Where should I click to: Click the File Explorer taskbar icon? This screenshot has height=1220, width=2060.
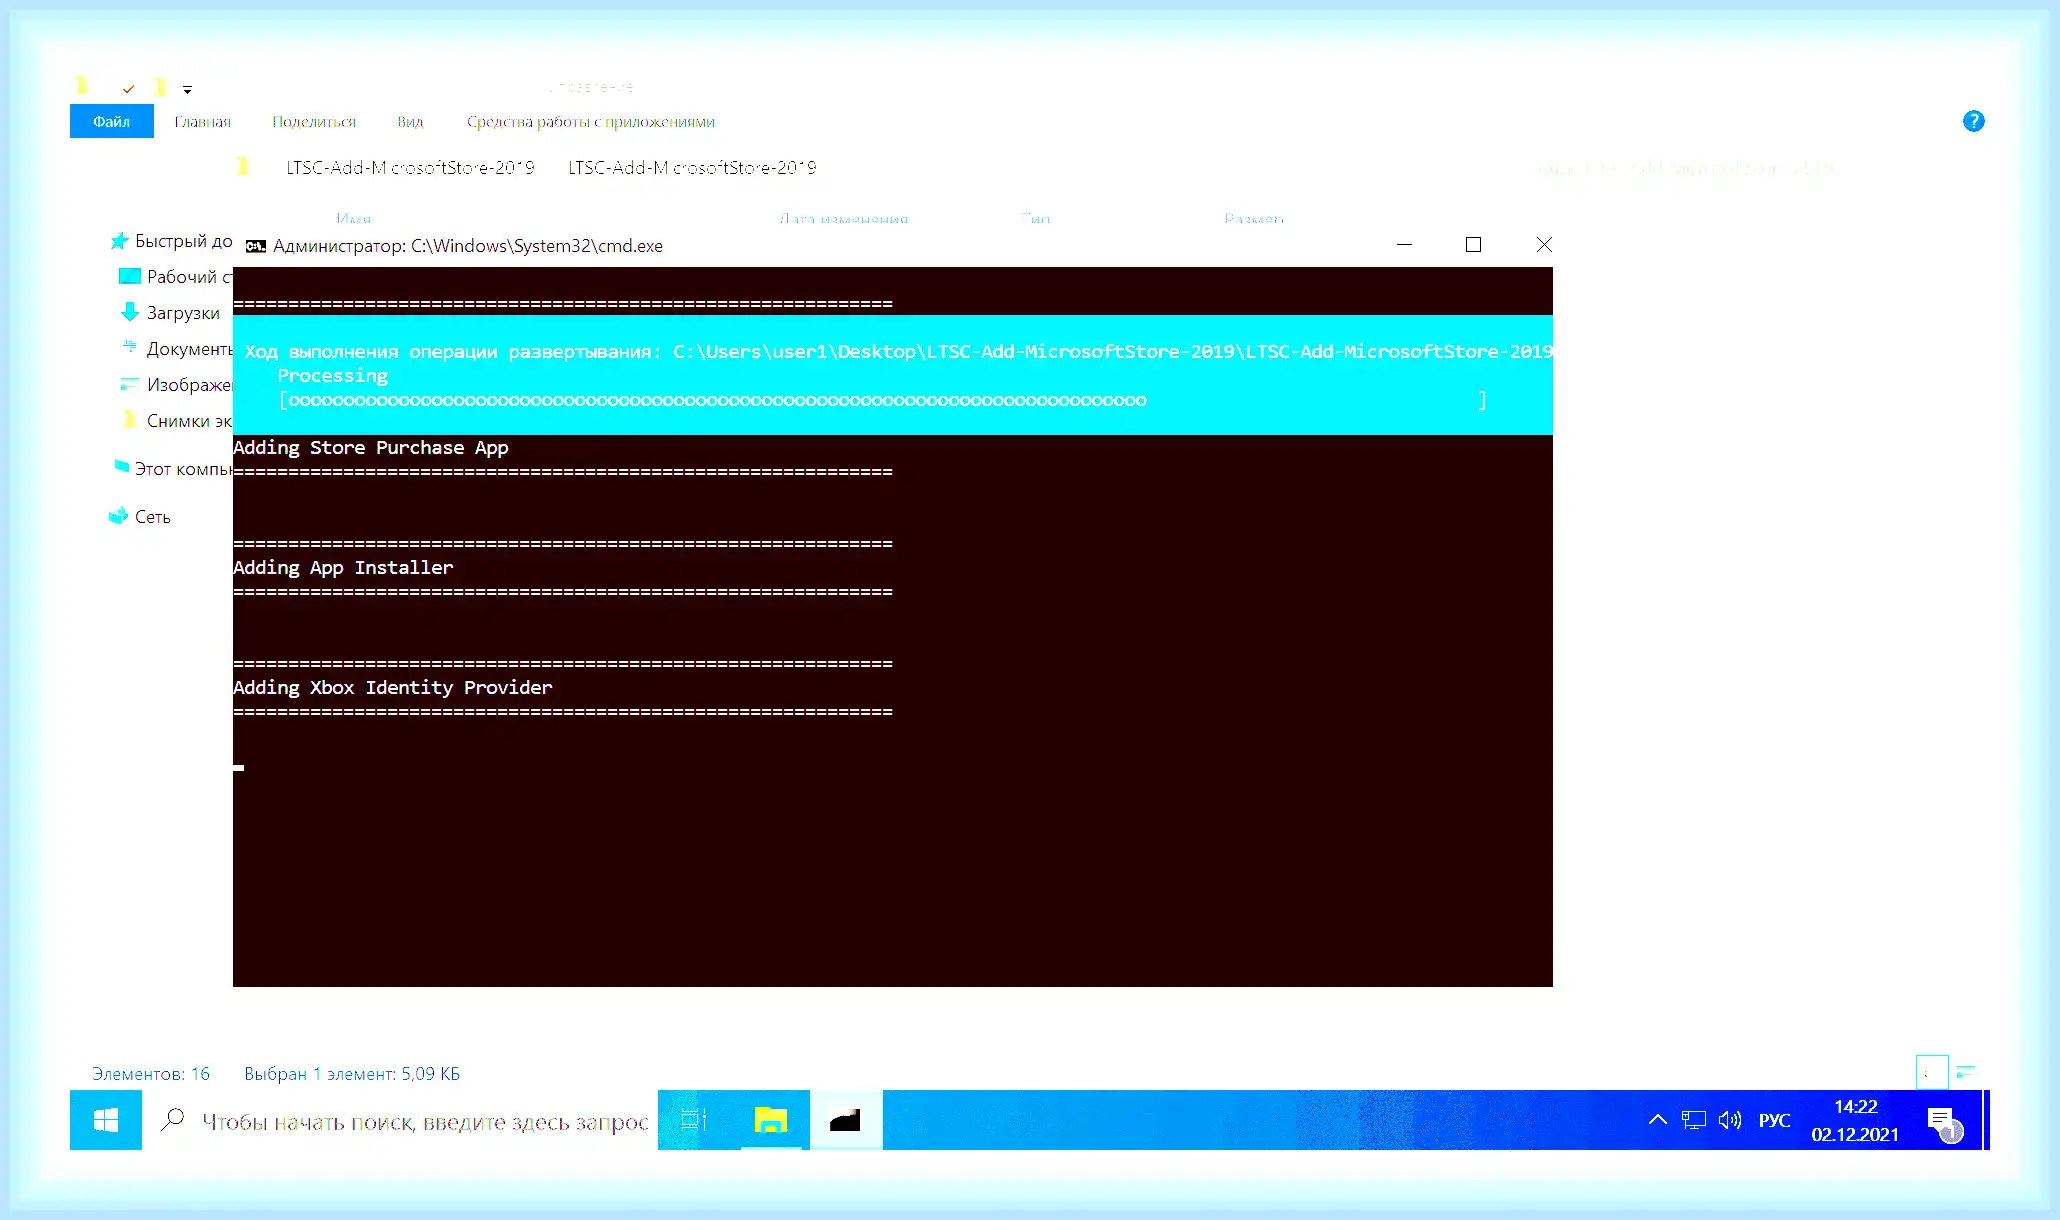point(770,1120)
